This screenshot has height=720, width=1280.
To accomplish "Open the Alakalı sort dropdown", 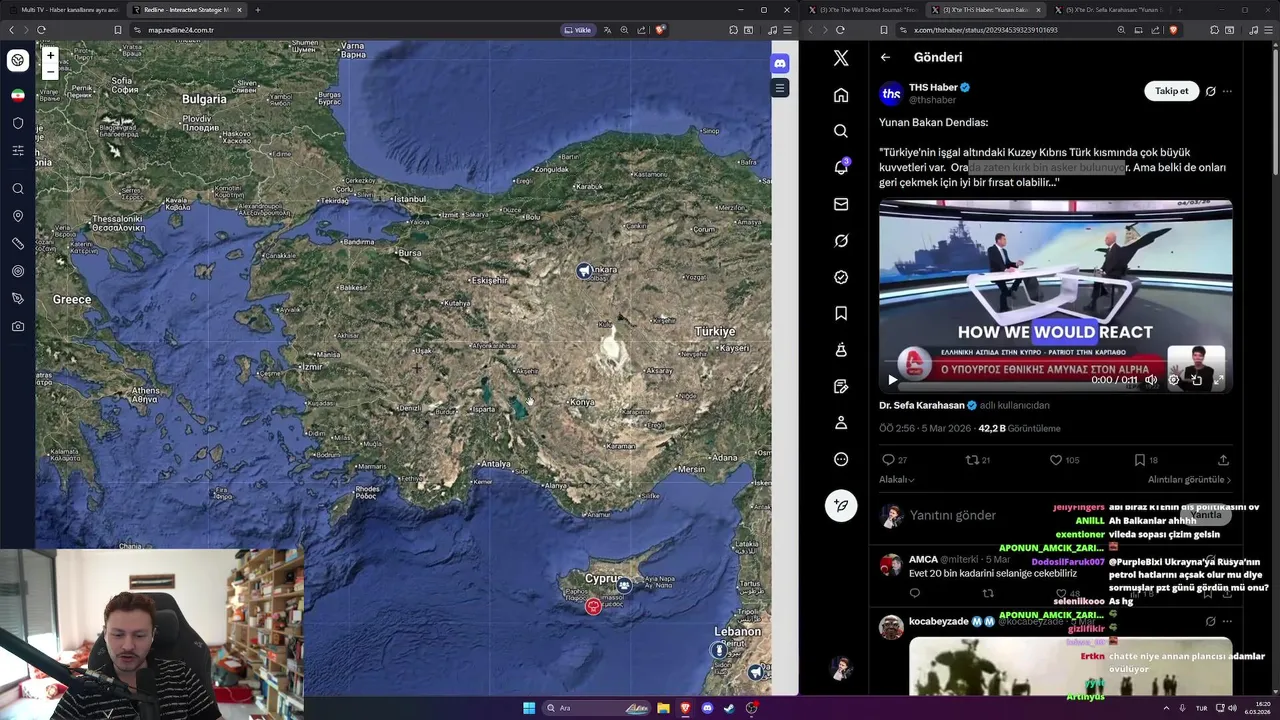I will coord(897,480).
